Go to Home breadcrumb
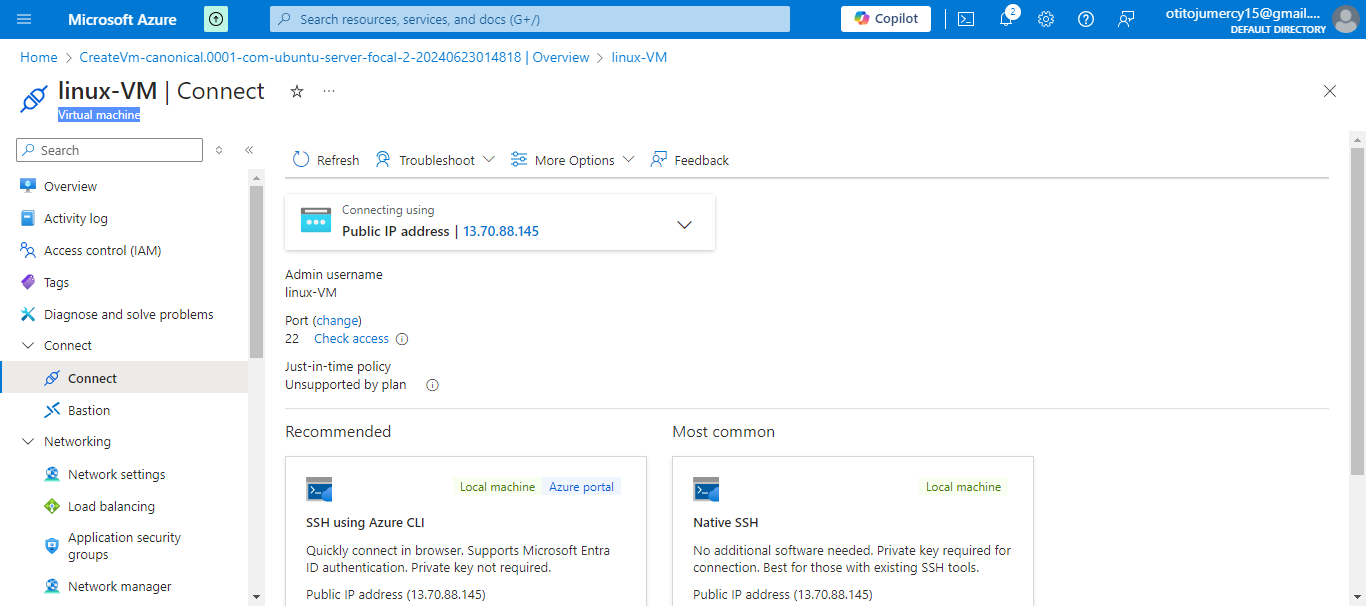 [x=39, y=57]
